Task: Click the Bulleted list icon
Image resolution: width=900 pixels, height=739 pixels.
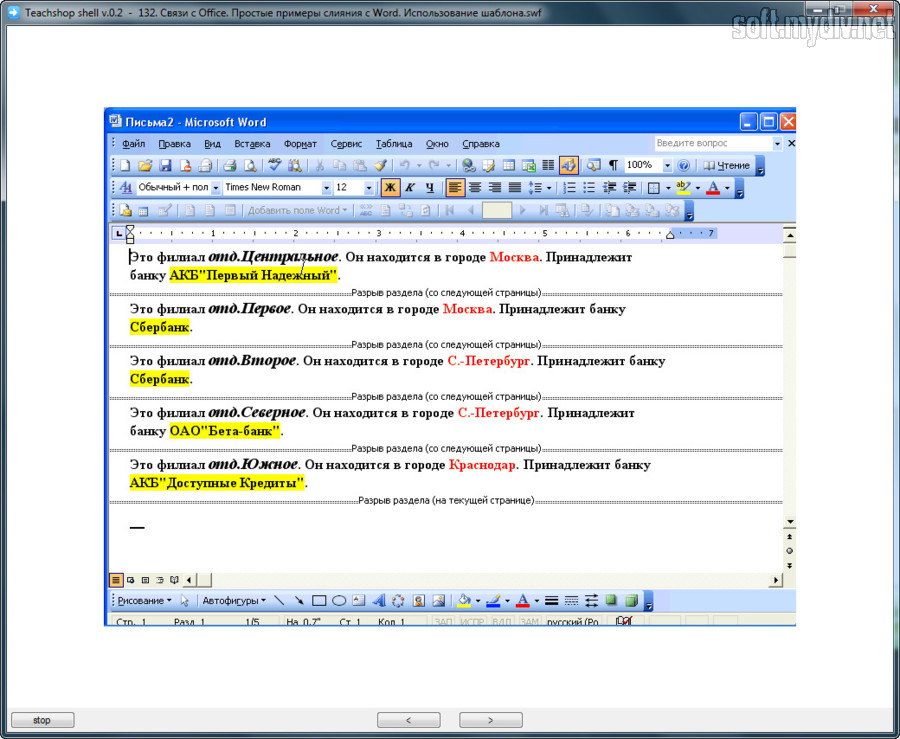Action: click(589, 188)
